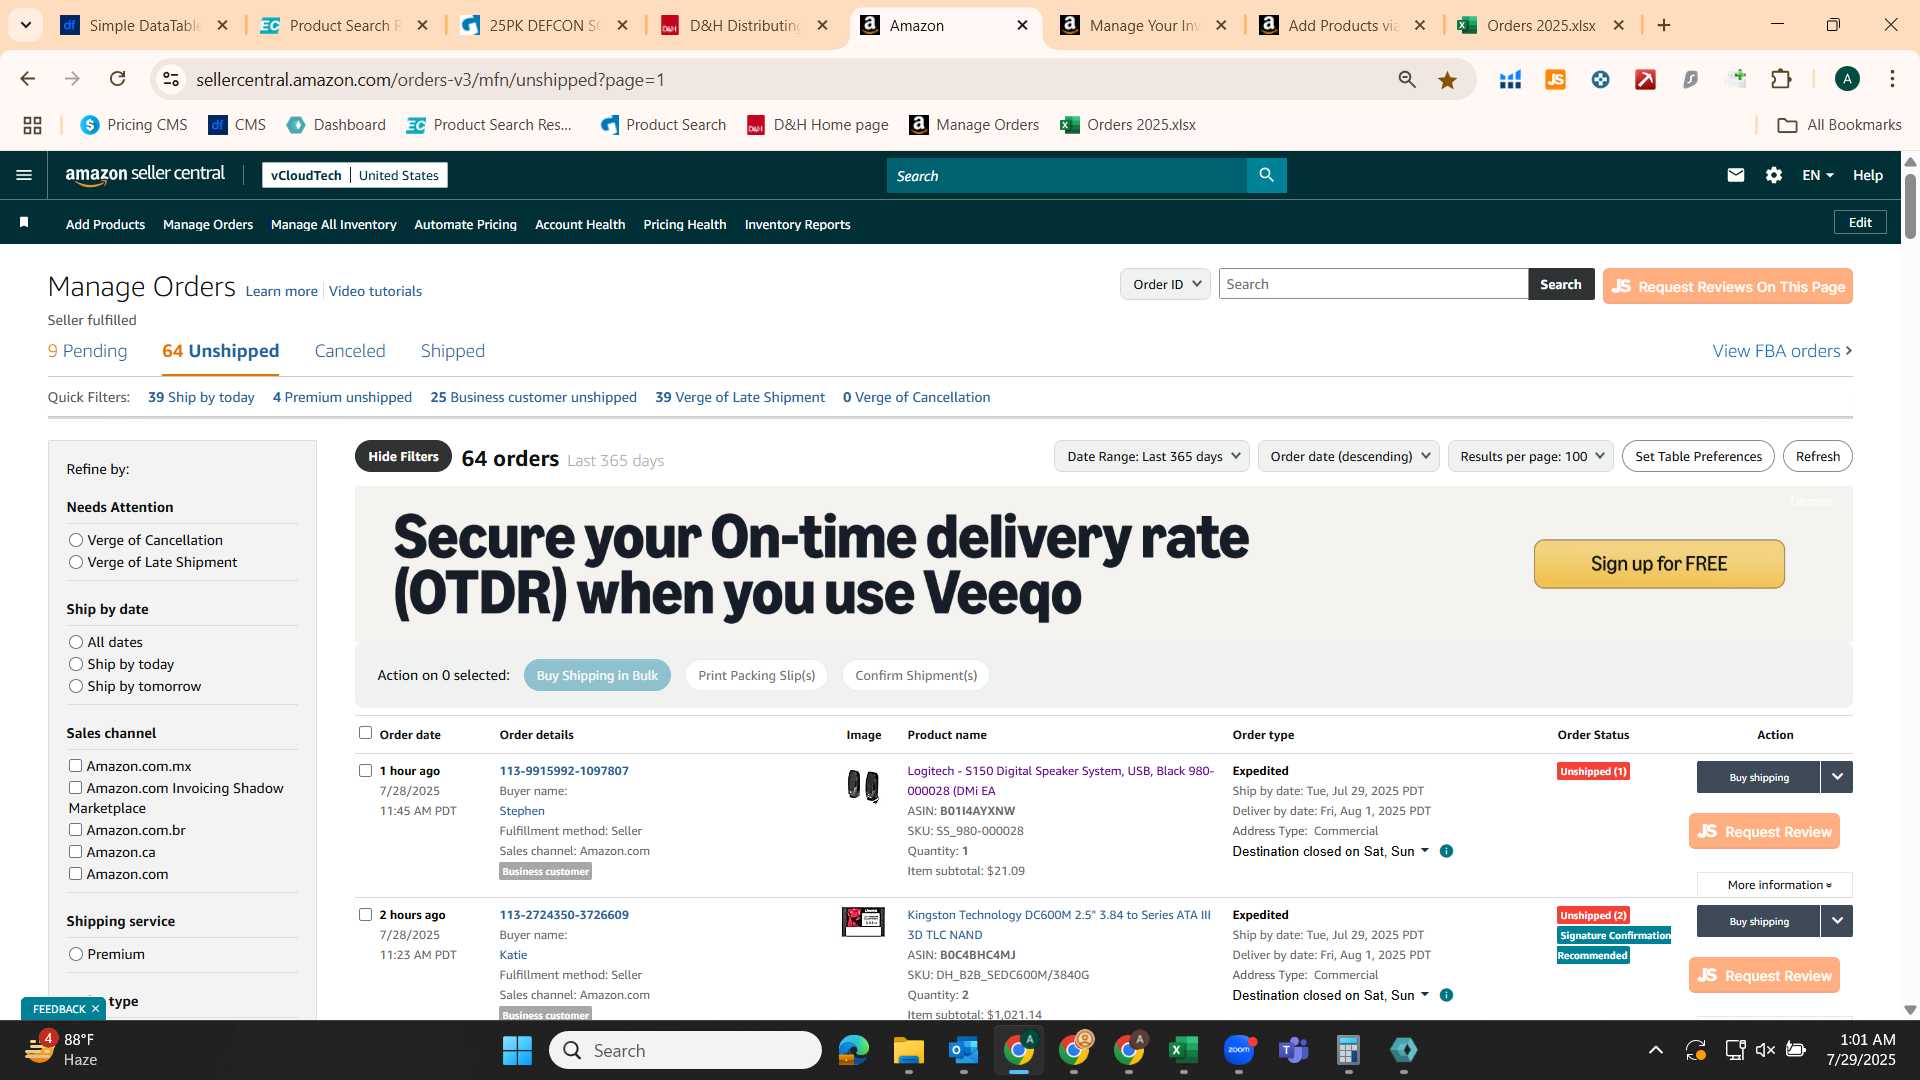
Task: Open the Automate Pricing menu item
Action: (465, 224)
